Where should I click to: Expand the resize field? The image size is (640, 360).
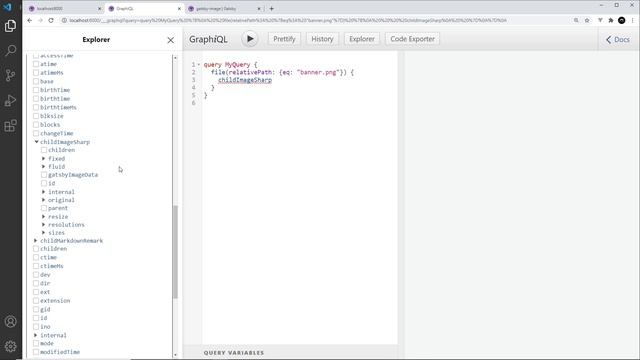click(44, 217)
